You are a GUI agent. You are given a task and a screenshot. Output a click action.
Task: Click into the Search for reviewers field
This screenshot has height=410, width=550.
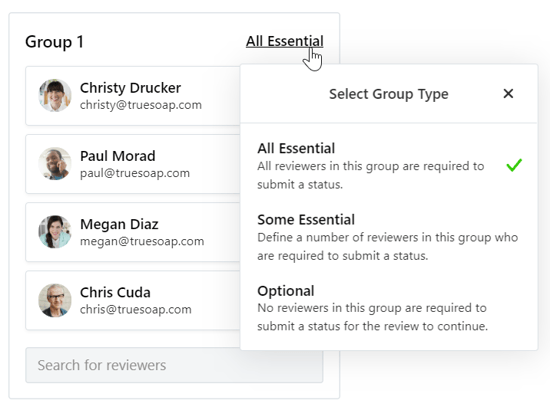pyautogui.click(x=174, y=365)
